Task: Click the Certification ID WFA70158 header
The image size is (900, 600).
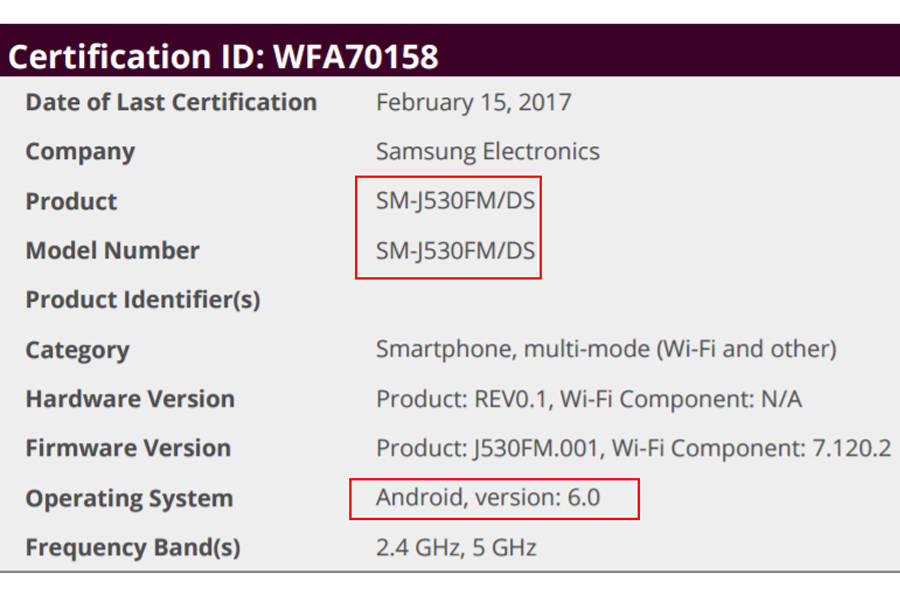Action: coord(223,57)
